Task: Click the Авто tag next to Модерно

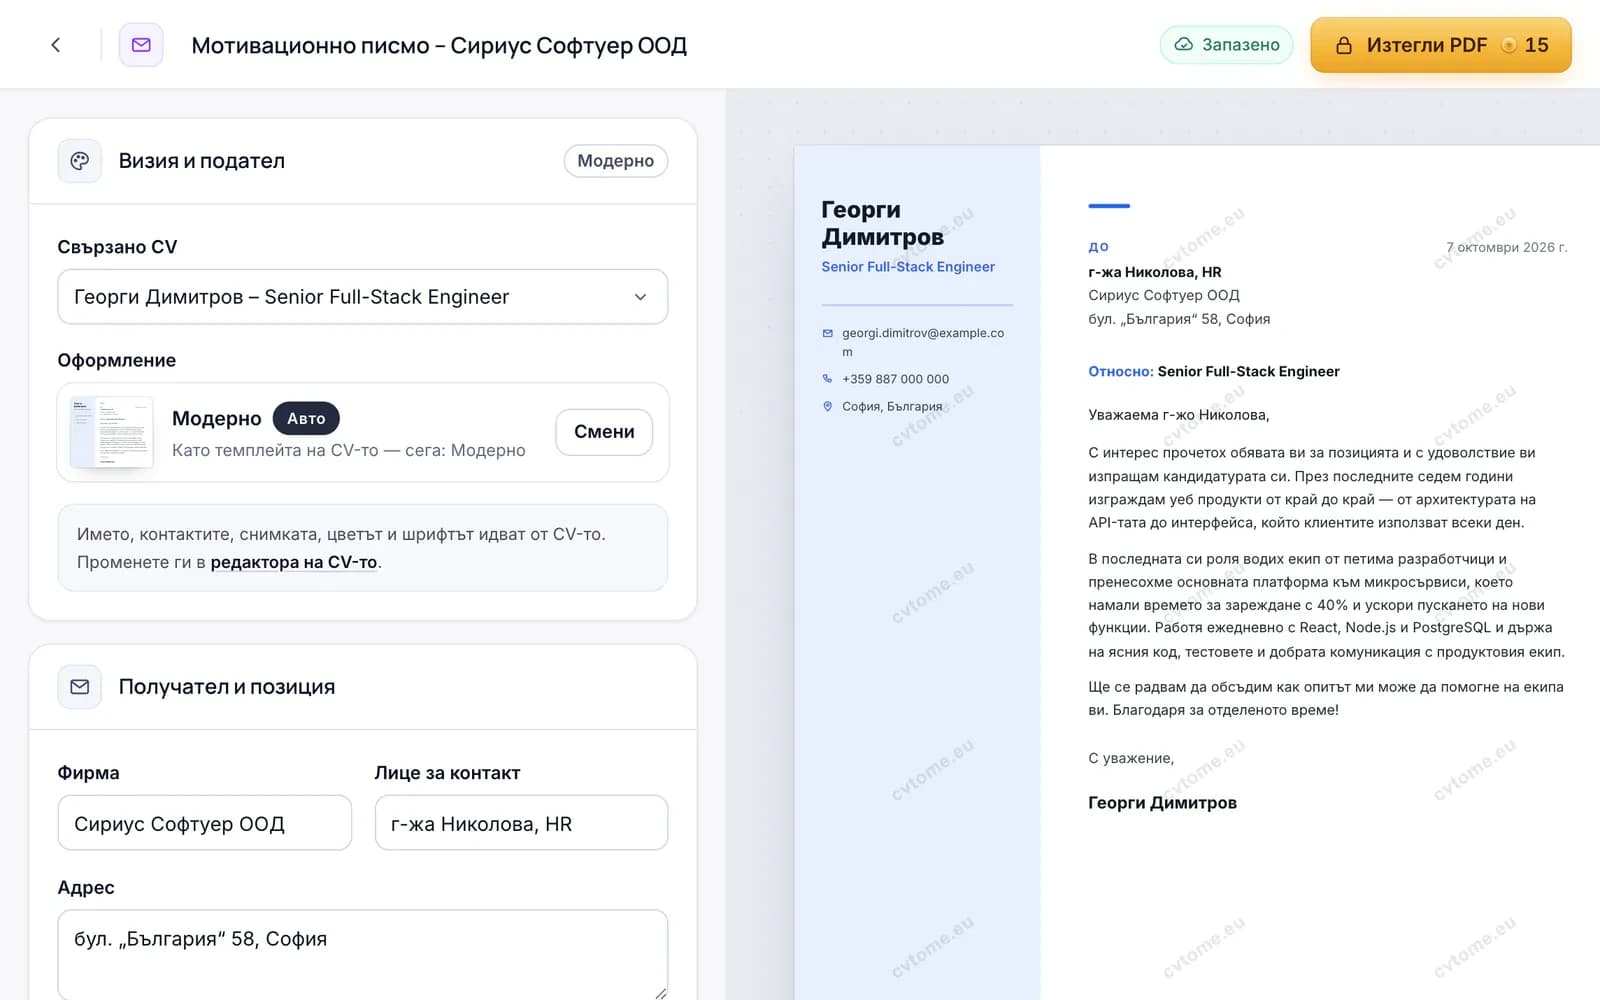Action: pyautogui.click(x=306, y=418)
